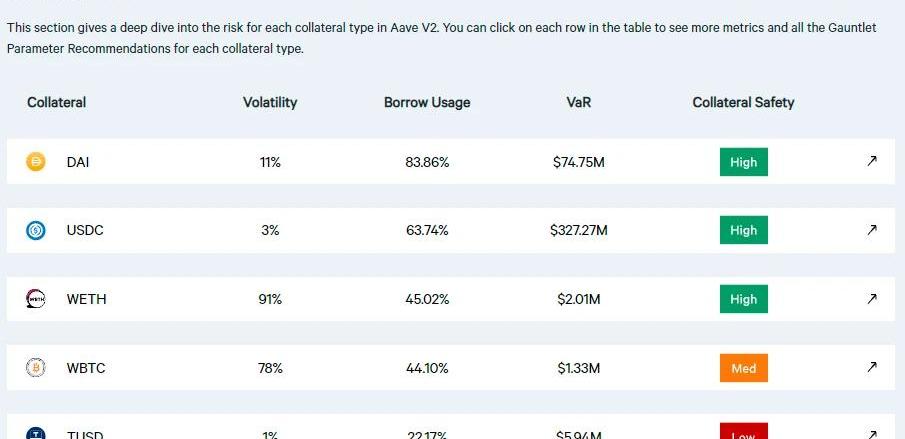Click the WETH token icon
Screen dimensions: 905x439
(x=36, y=299)
